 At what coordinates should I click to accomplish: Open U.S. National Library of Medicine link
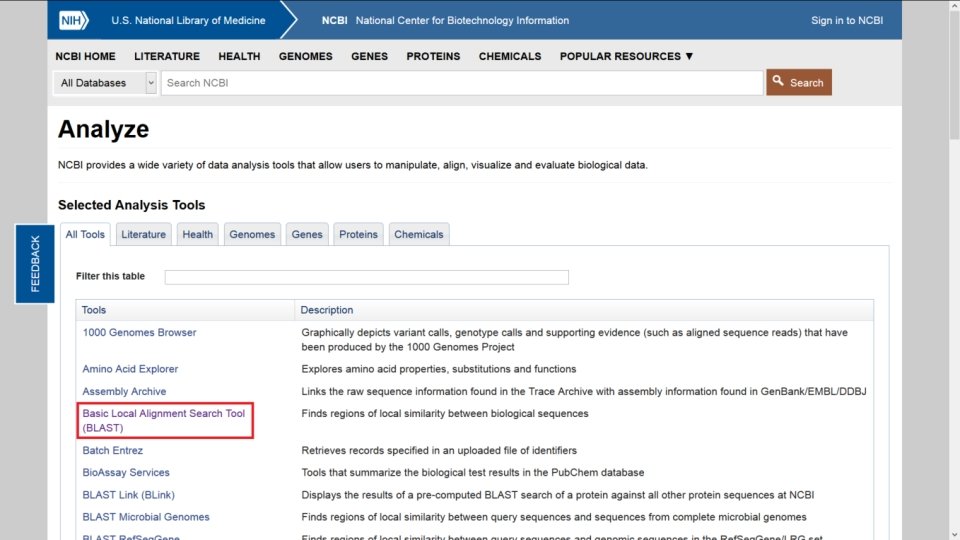(188, 20)
